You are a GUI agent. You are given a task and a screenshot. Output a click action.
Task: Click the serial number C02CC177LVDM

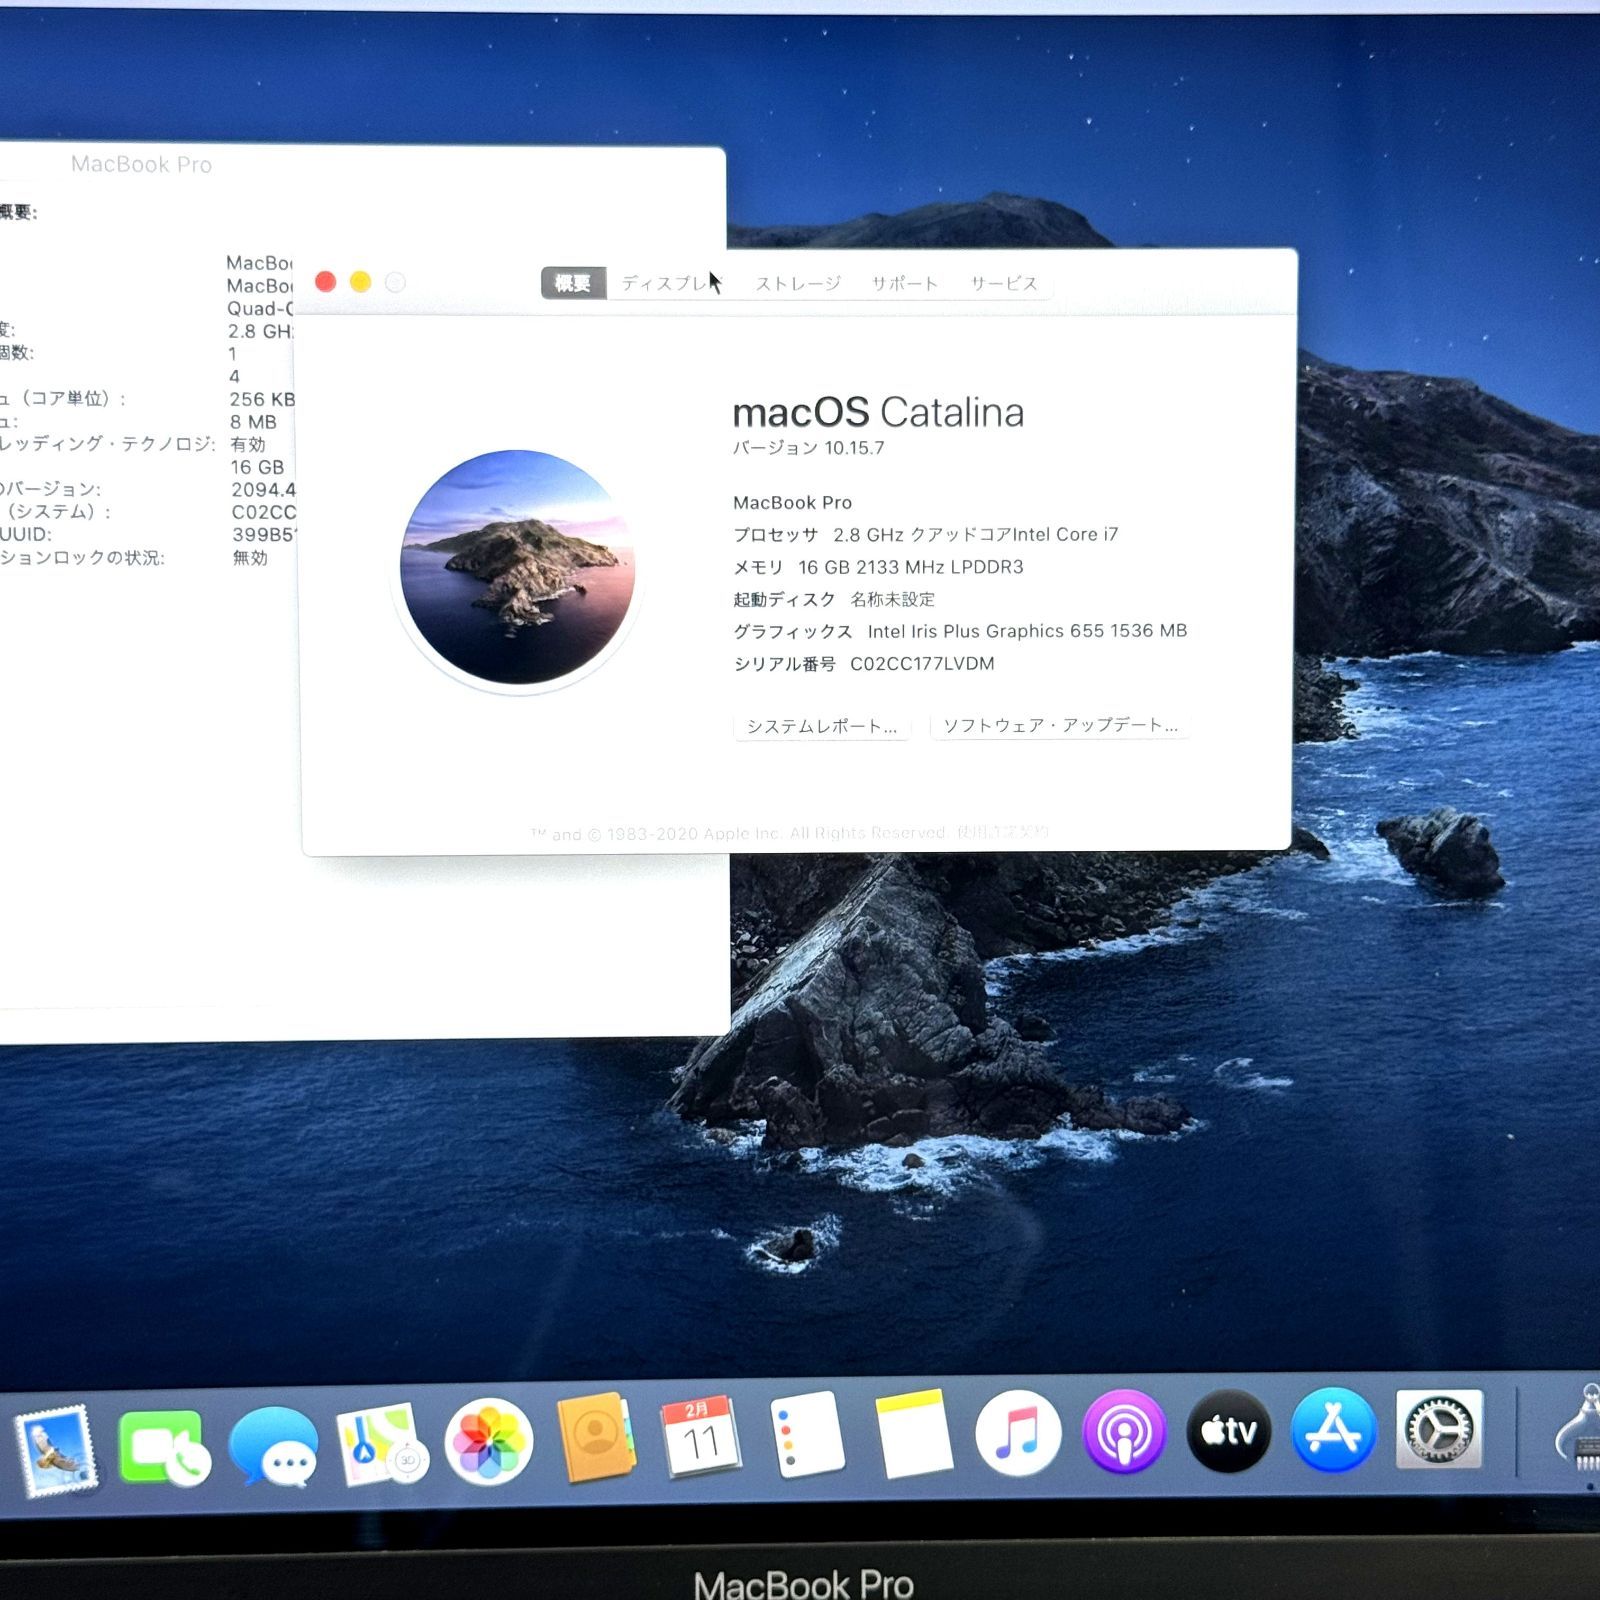922,663
